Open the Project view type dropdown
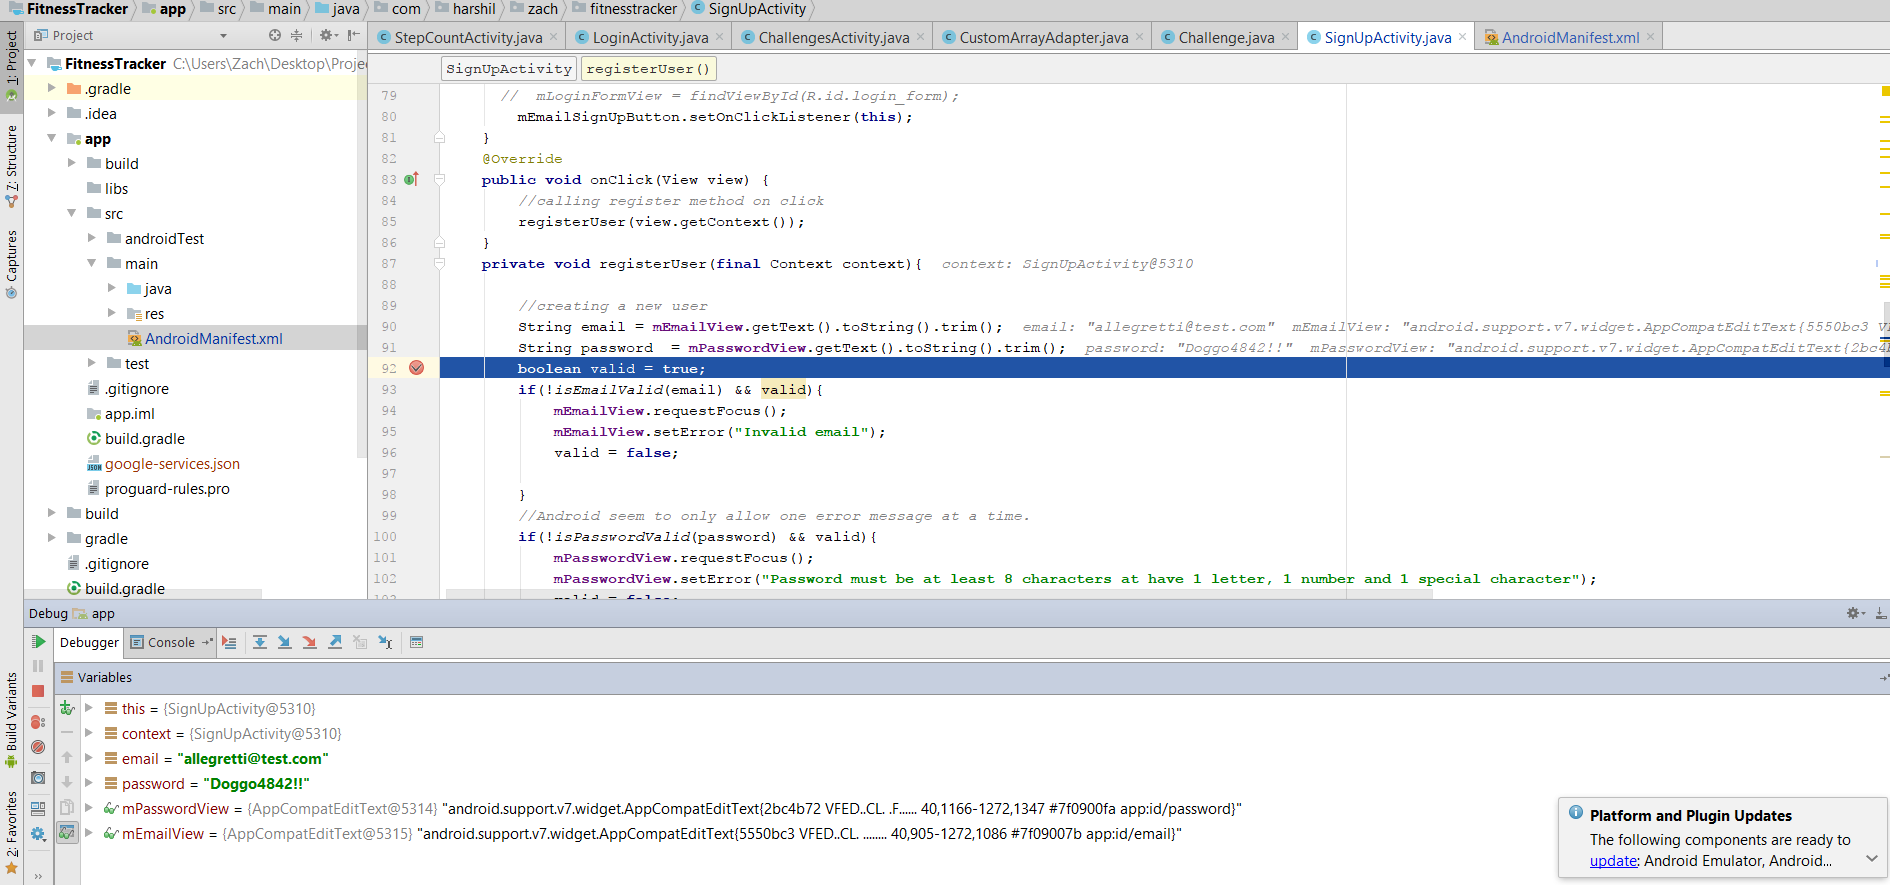The image size is (1890, 885). (223, 36)
